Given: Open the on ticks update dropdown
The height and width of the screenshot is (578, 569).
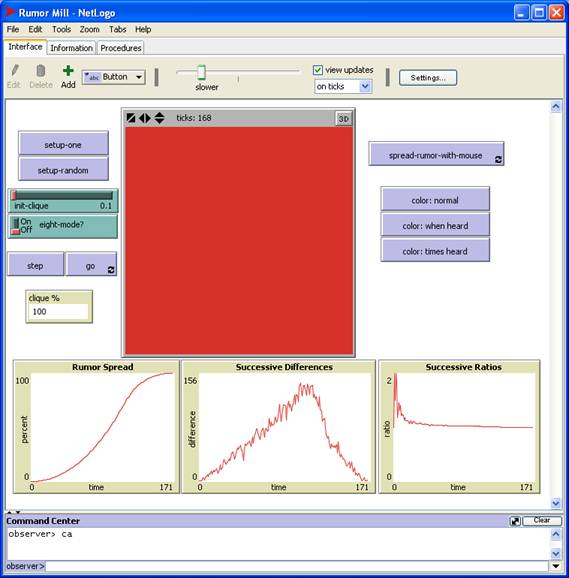Looking at the screenshot, I should tap(343, 87).
